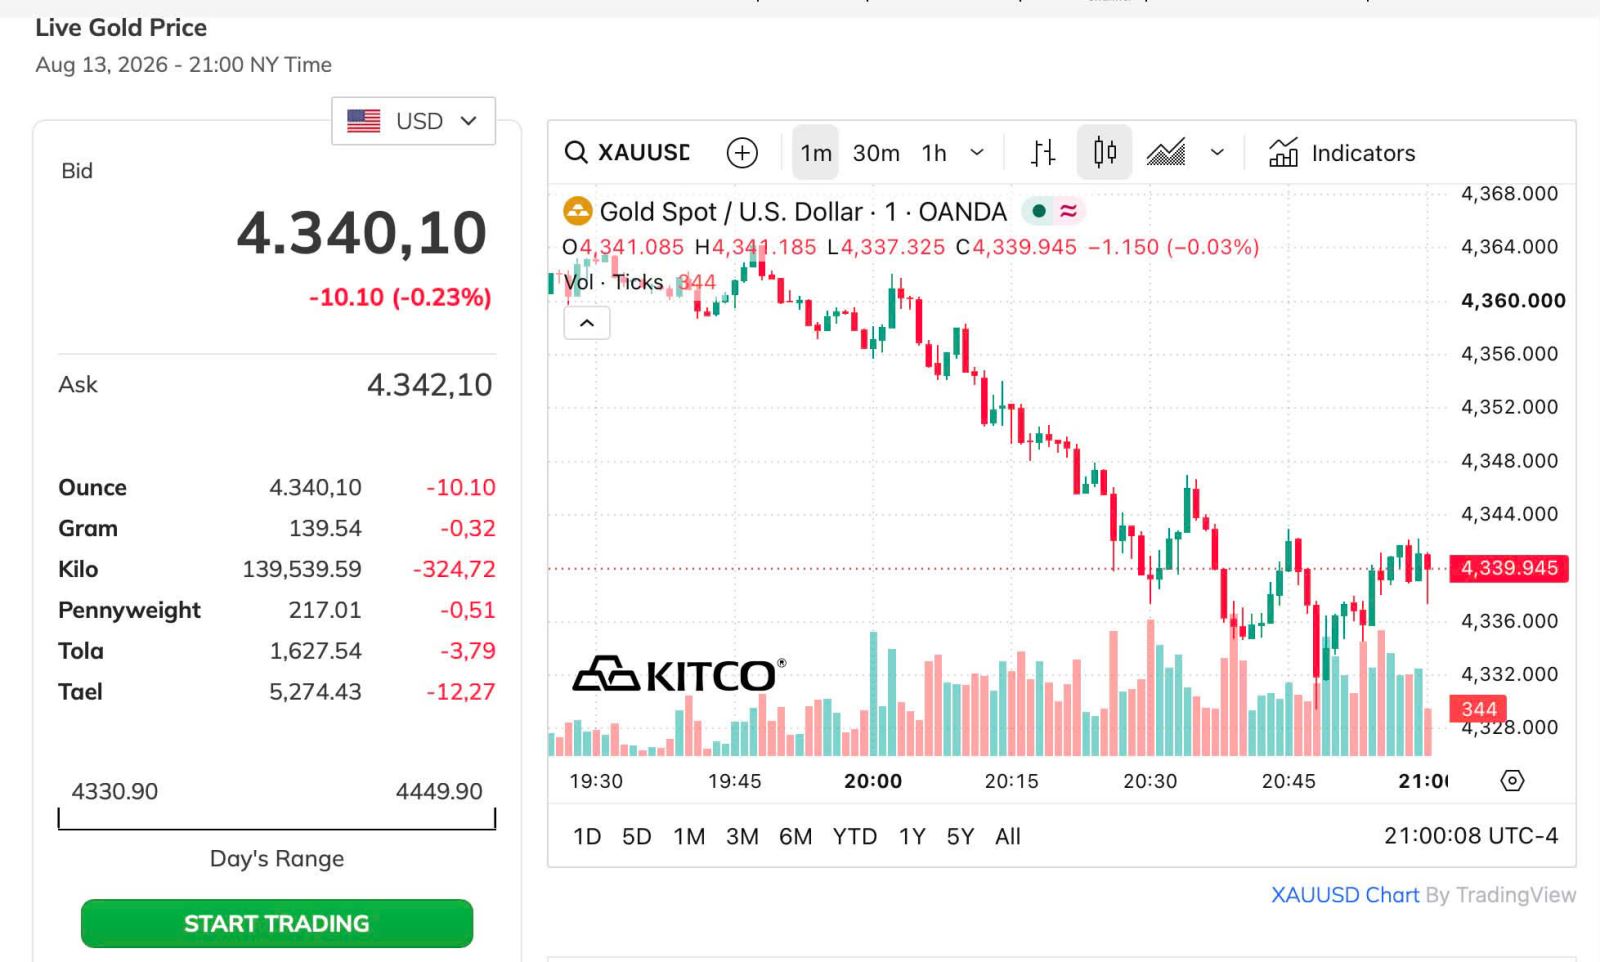Image resolution: width=1600 pixels, height=962 pixels.
Task: Open chart settings via the hexagon icon
Action: (1512, 781)
